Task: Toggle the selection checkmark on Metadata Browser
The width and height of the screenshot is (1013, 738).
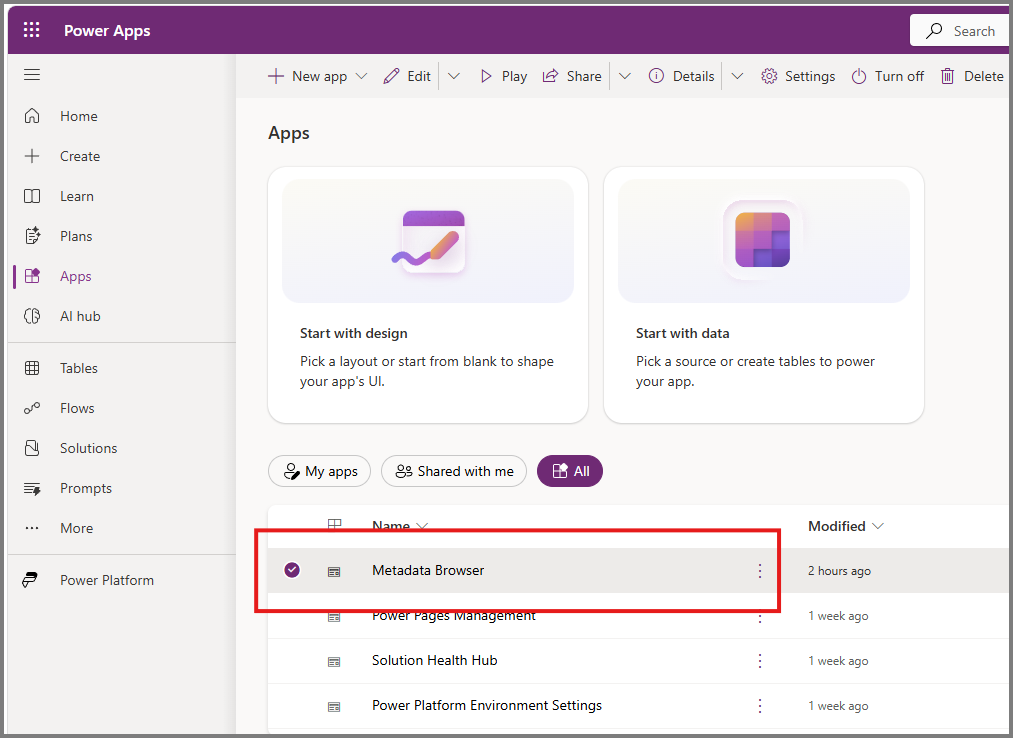Action: (x=291, y=570)
